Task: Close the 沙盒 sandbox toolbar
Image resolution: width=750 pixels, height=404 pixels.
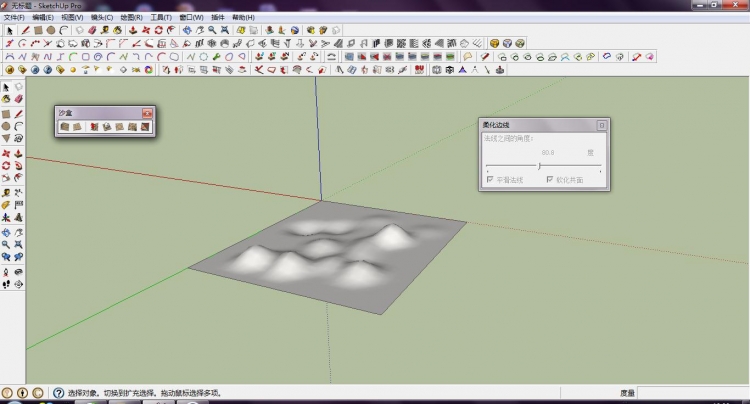Action: [147, 113]
